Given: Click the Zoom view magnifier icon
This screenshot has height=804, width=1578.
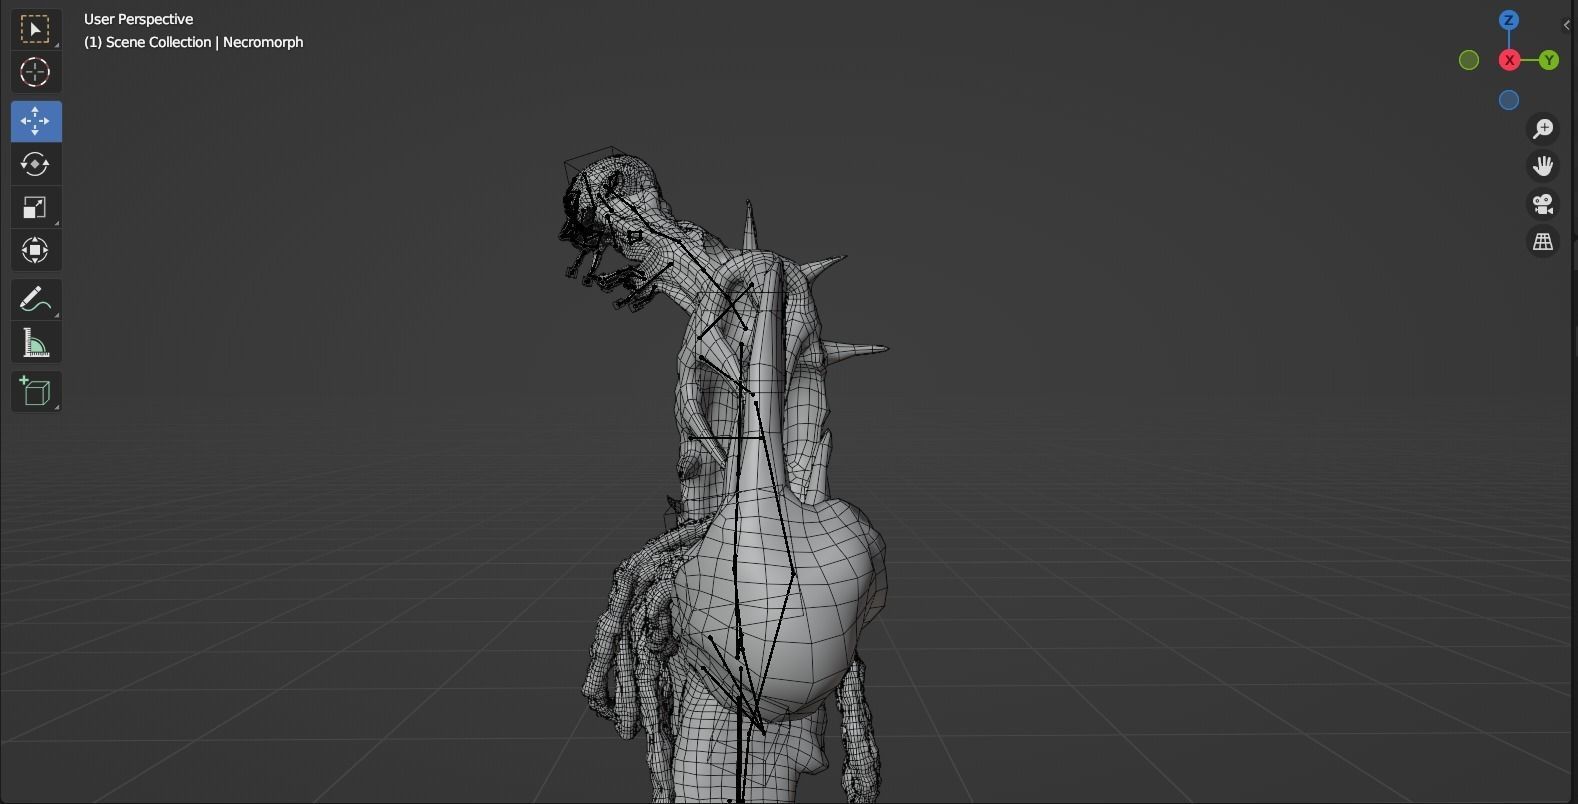Looking at the screenshot, I should 1543,128.
